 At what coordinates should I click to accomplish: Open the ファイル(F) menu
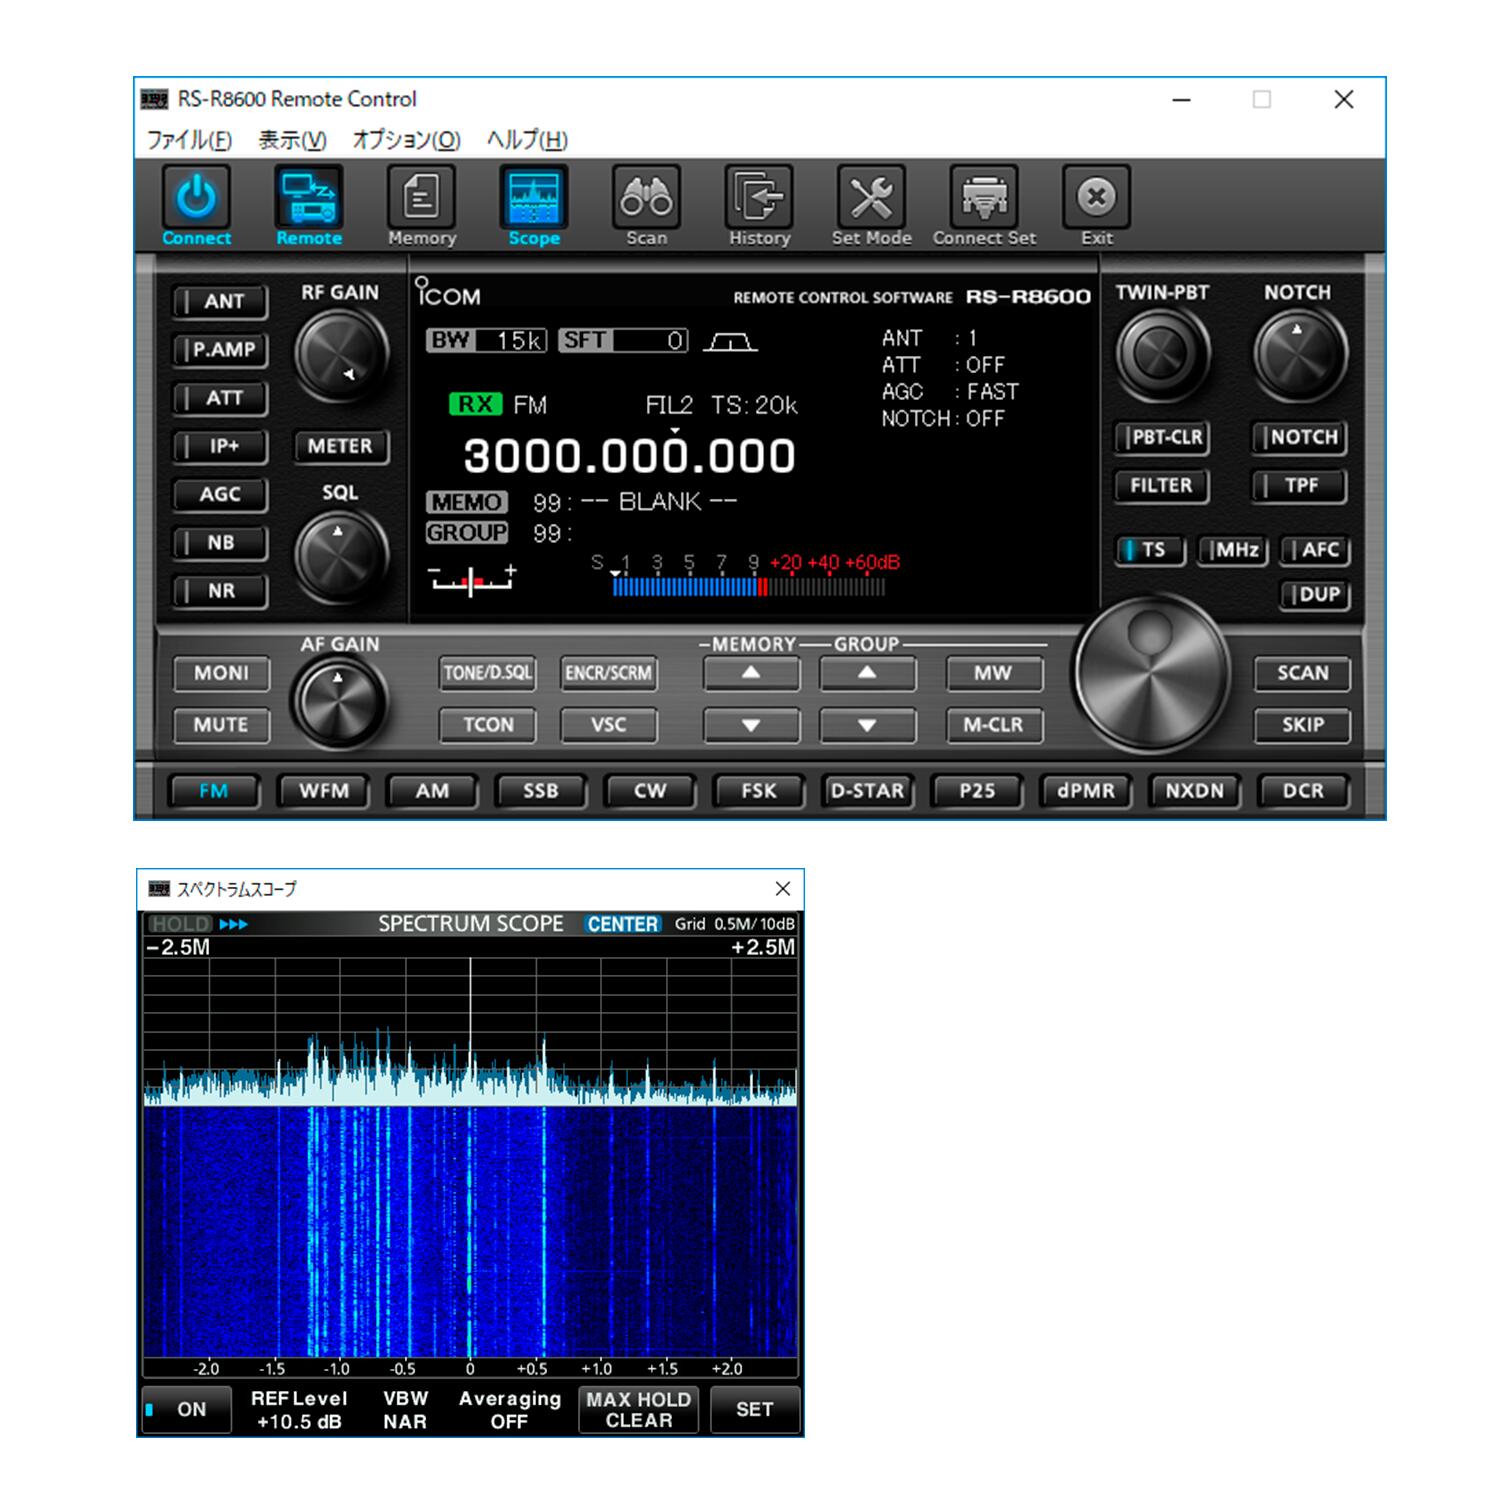click(x=189, y=140)
